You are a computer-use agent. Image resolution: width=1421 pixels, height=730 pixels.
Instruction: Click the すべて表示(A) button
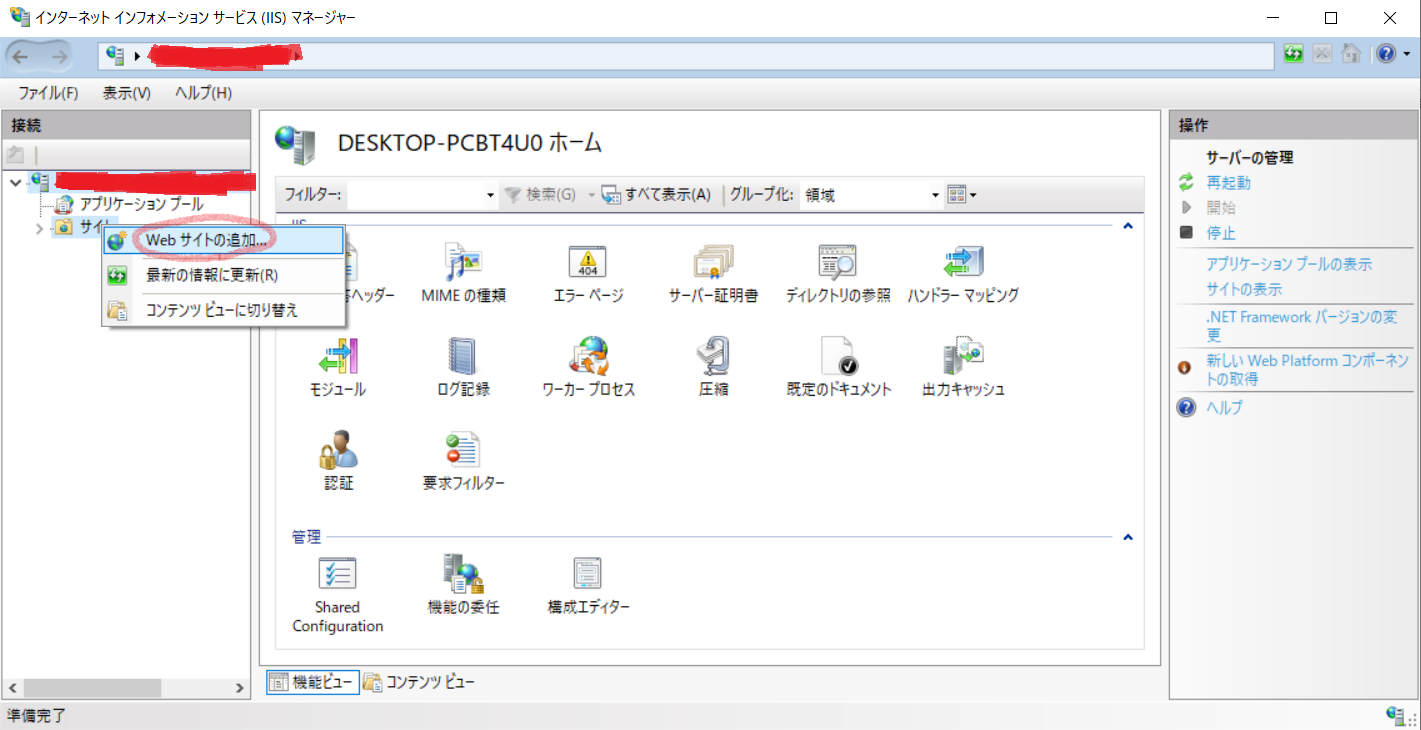tap(656, 195)
